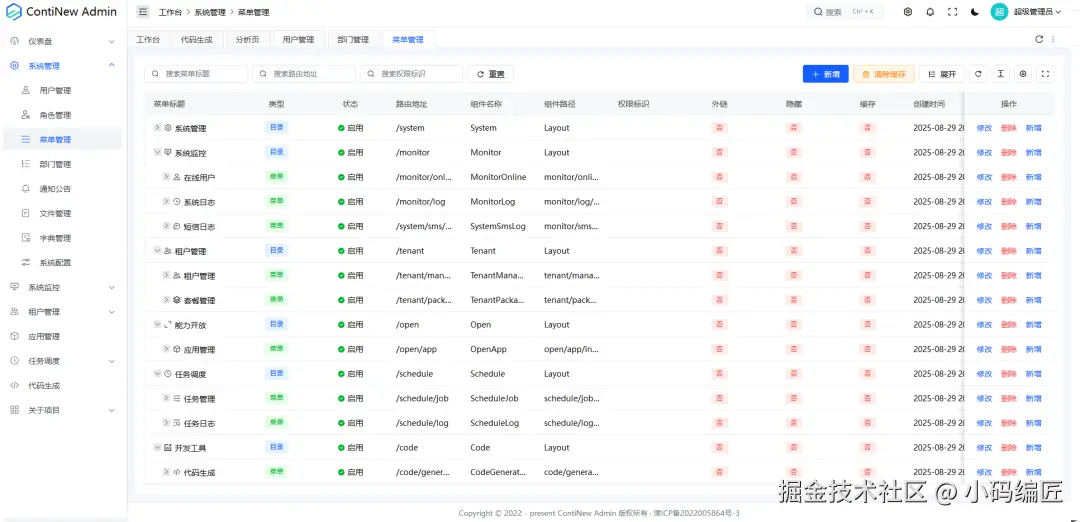Expand the 在线用户 row arrow

pyautogui.click(x=166, y=177)
